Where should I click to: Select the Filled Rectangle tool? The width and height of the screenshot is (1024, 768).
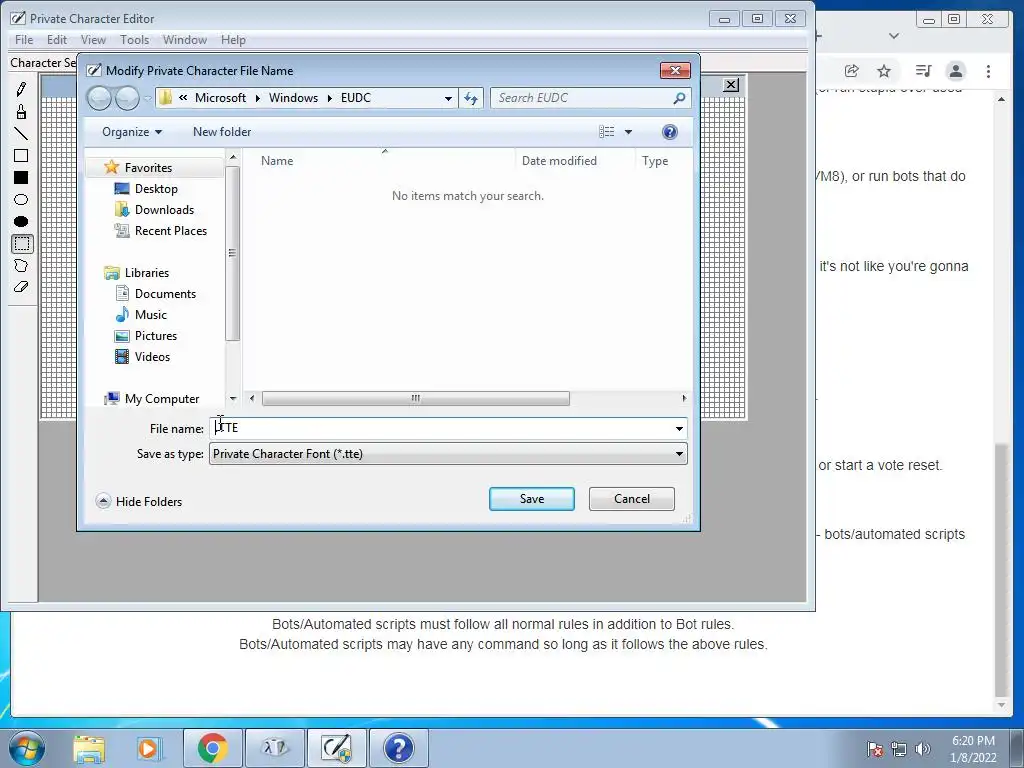21,178
